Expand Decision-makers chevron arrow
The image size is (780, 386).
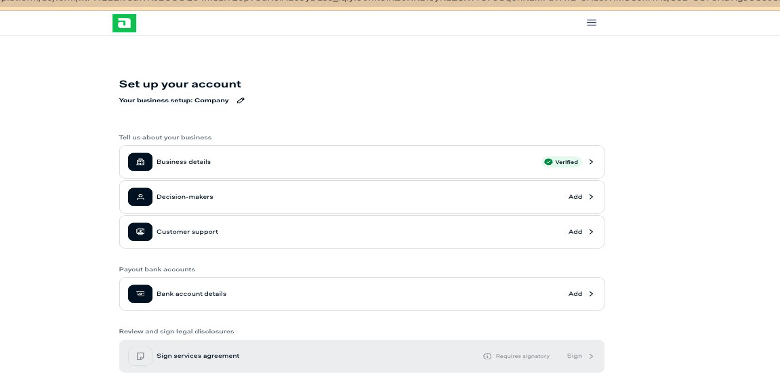(x=591, y=197)
